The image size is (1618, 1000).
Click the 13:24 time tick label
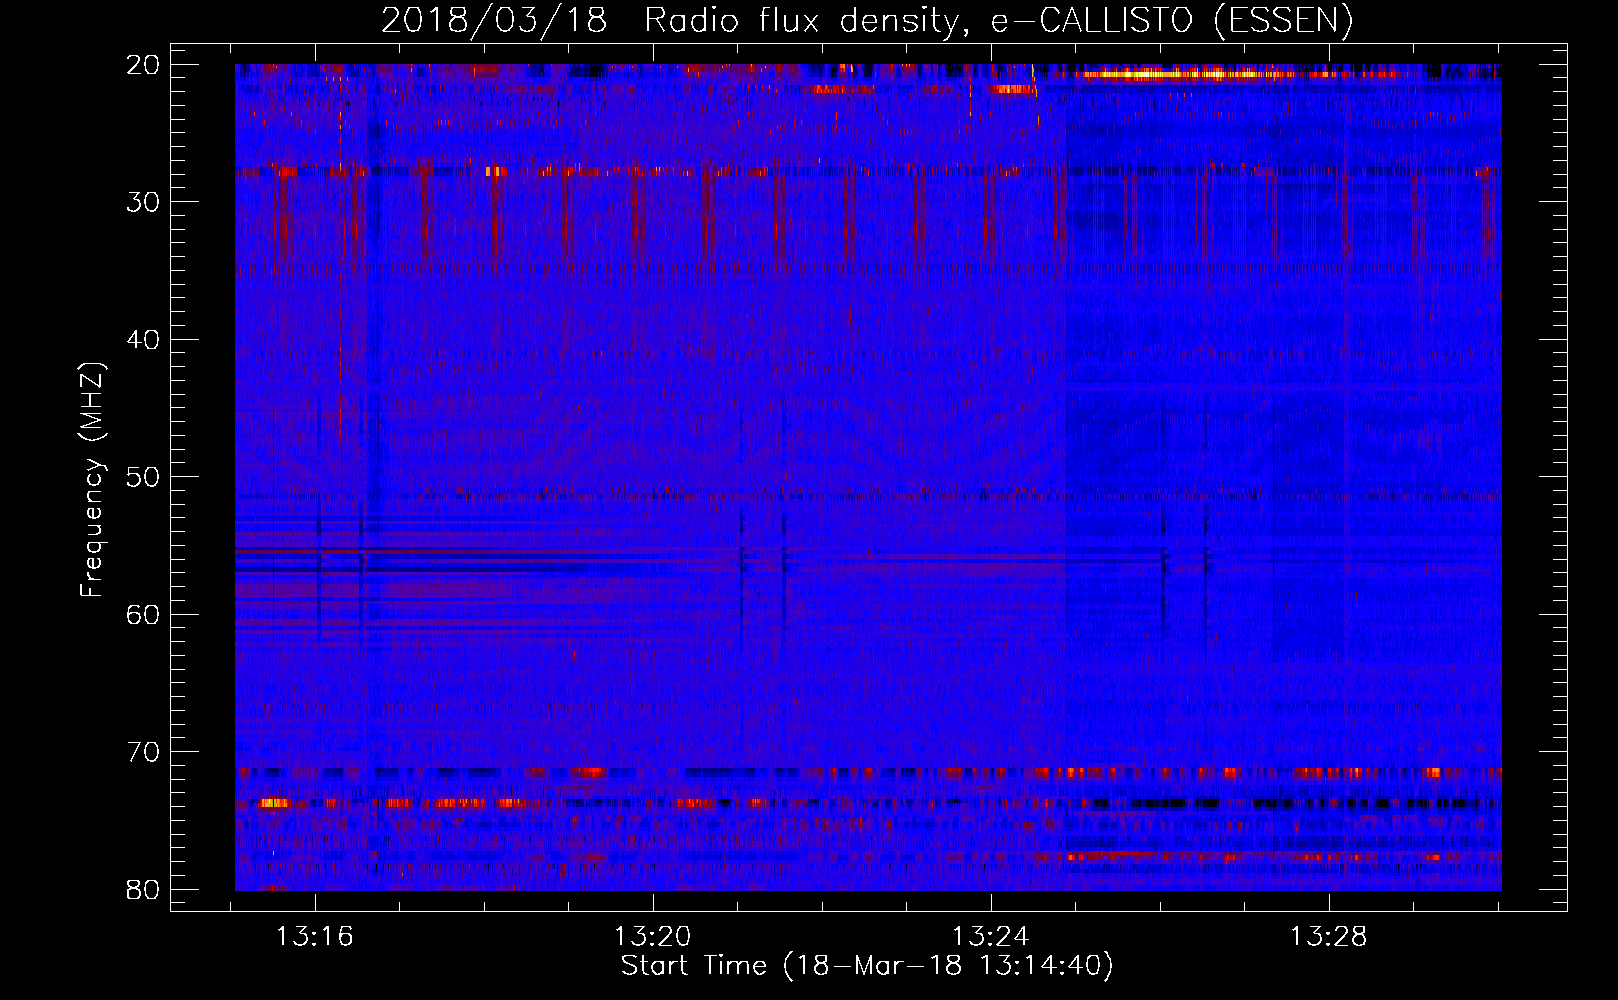[990, 937]
